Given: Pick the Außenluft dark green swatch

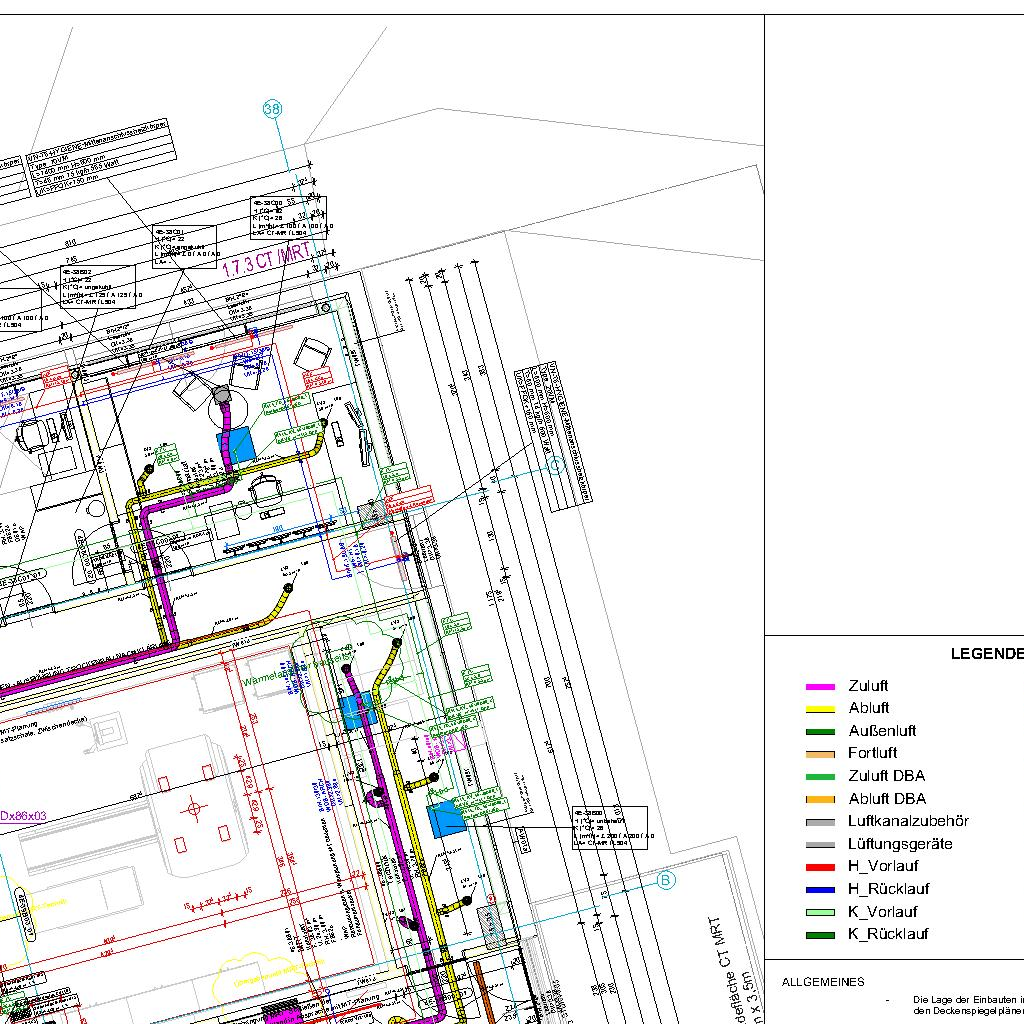Looking at the screenshot, I should (820, 732).
